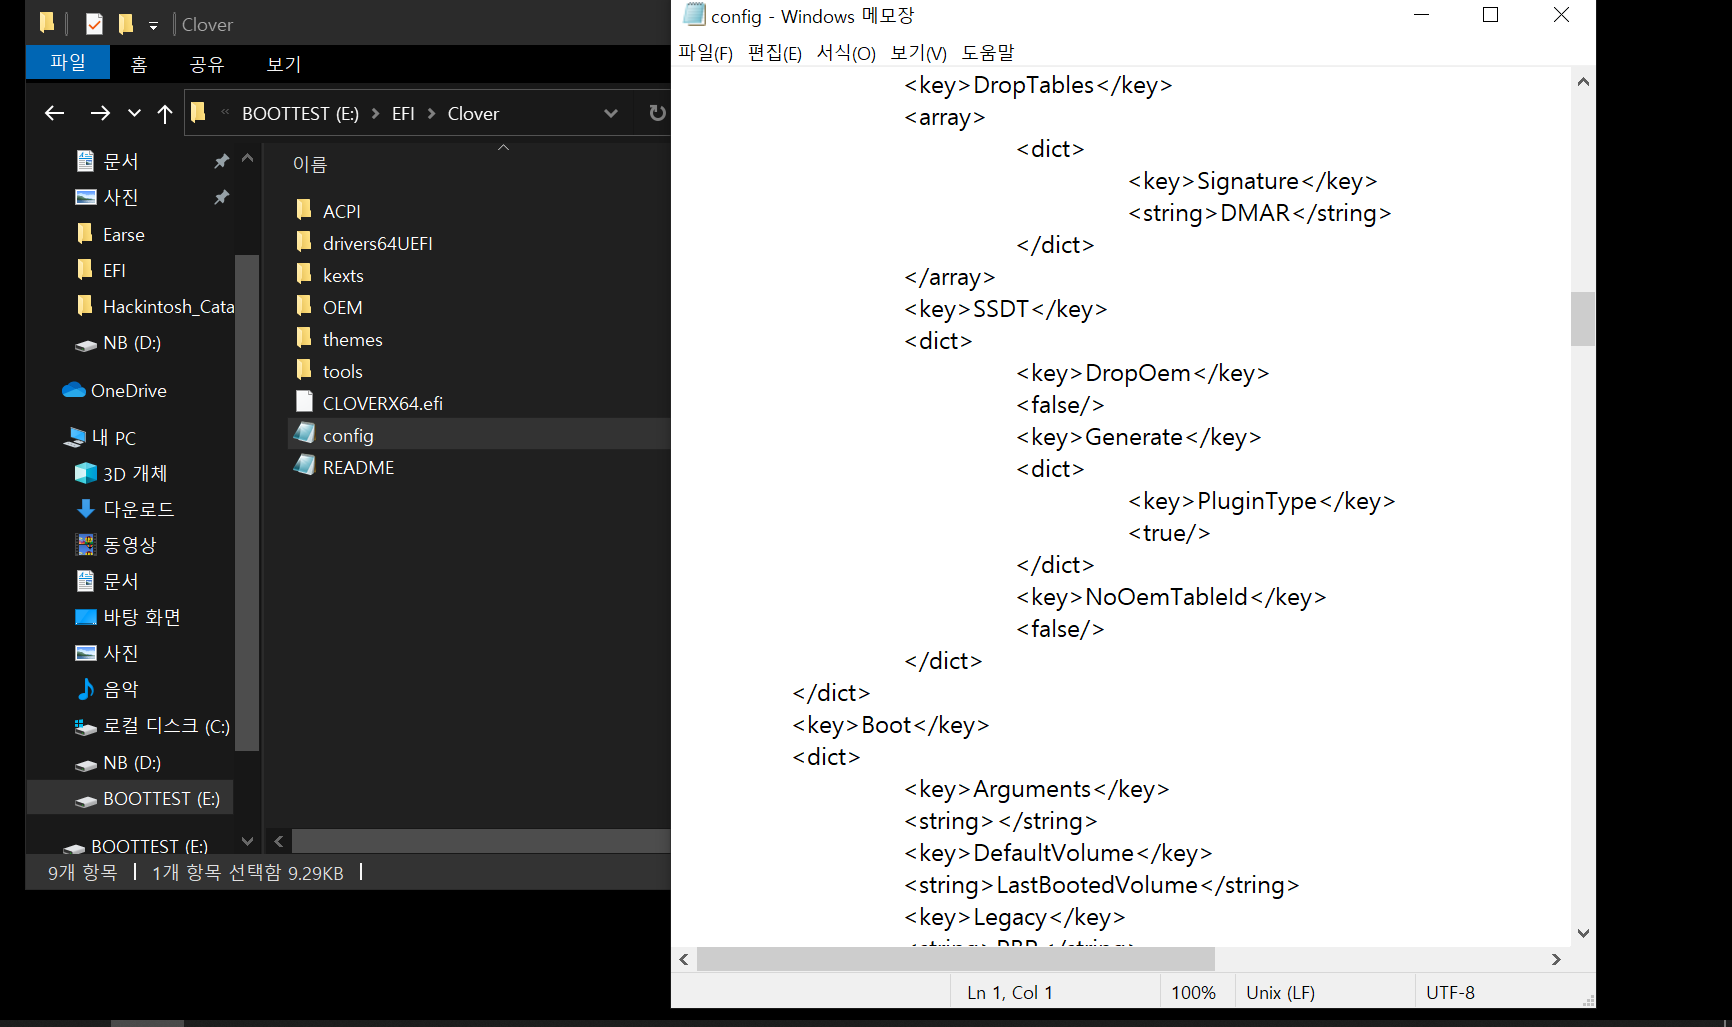The width and height of the screenshot is (1732, 1027).
Task: Click Notepad vertical scrollbar thumb
Action: [1582, 318]
